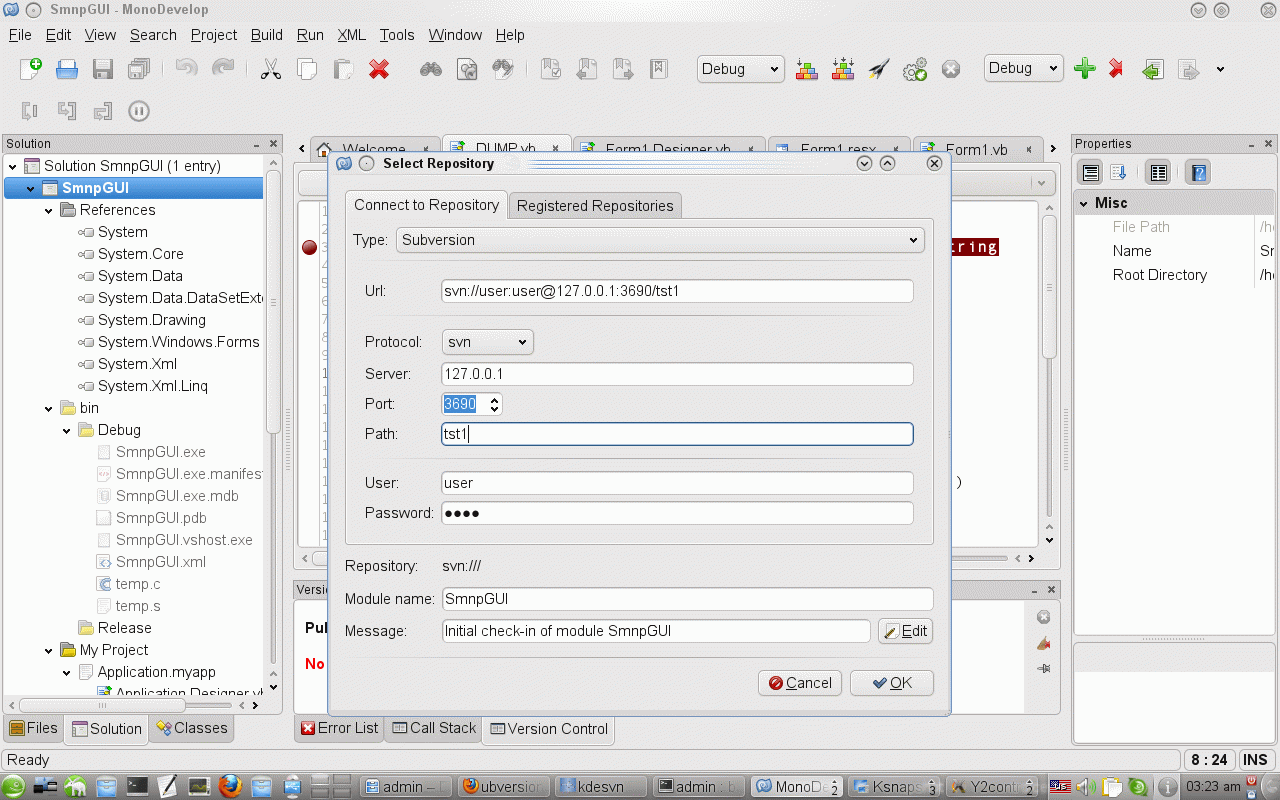Screen dimensions: 1280x800
Task: Click the red X Delete toolbar icon
Action: [379, 69]
